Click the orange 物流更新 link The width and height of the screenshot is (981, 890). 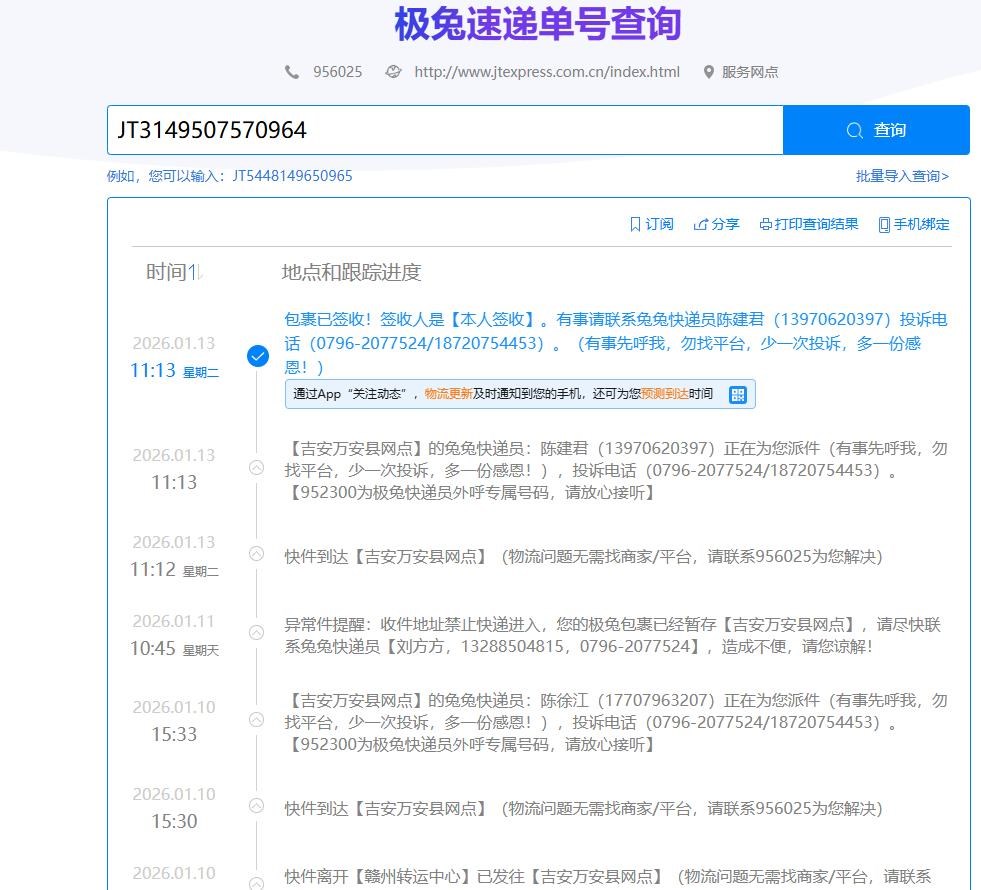point(448,394)
